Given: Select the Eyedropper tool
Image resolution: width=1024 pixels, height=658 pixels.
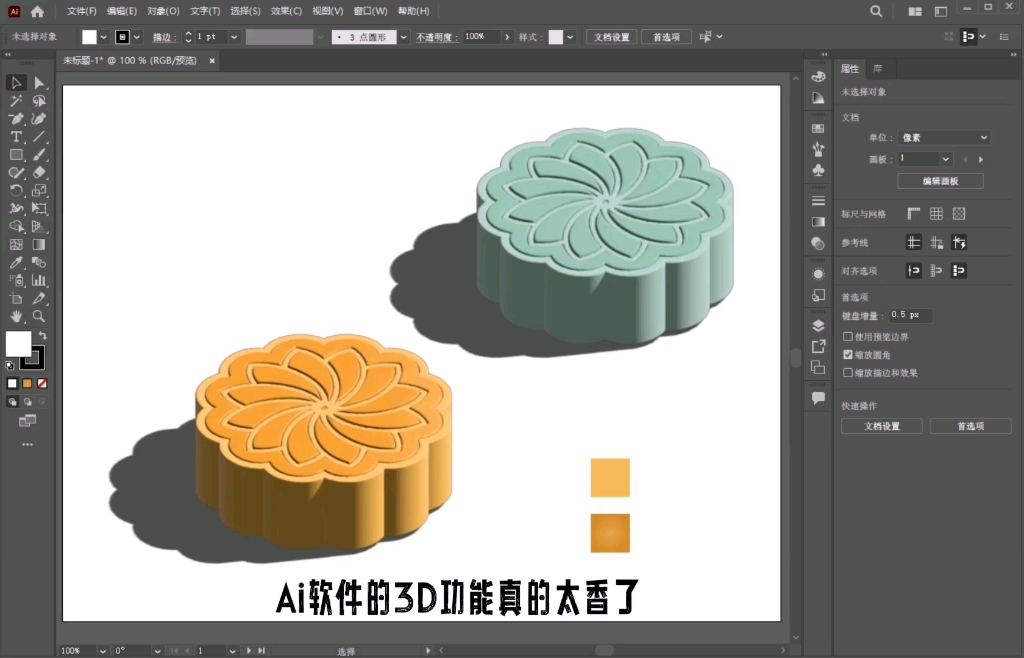Looking at the screenshot, I should [x=16, y=262].
